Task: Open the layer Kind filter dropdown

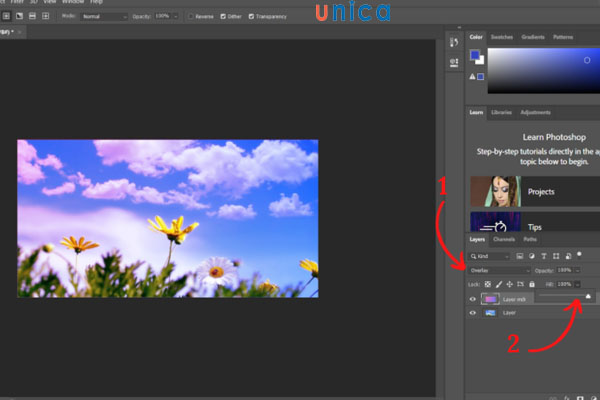Action: coord(491,257)
